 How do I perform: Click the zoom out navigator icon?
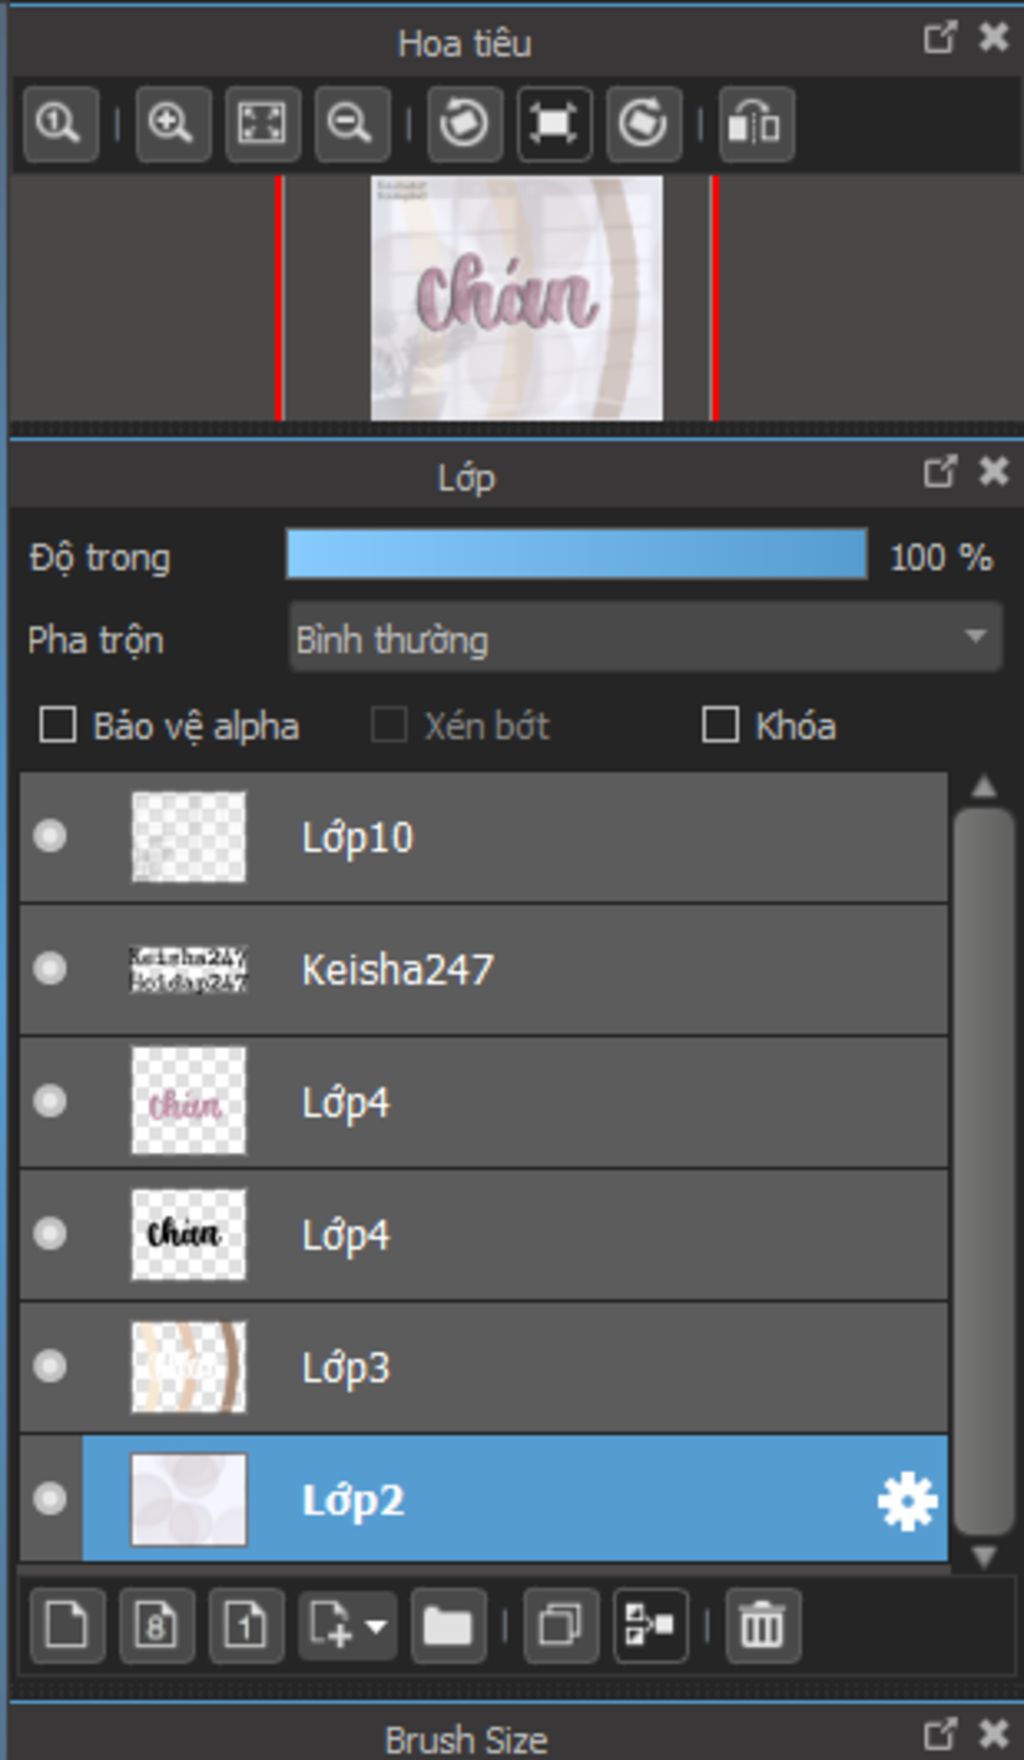(x=351, y=124)
